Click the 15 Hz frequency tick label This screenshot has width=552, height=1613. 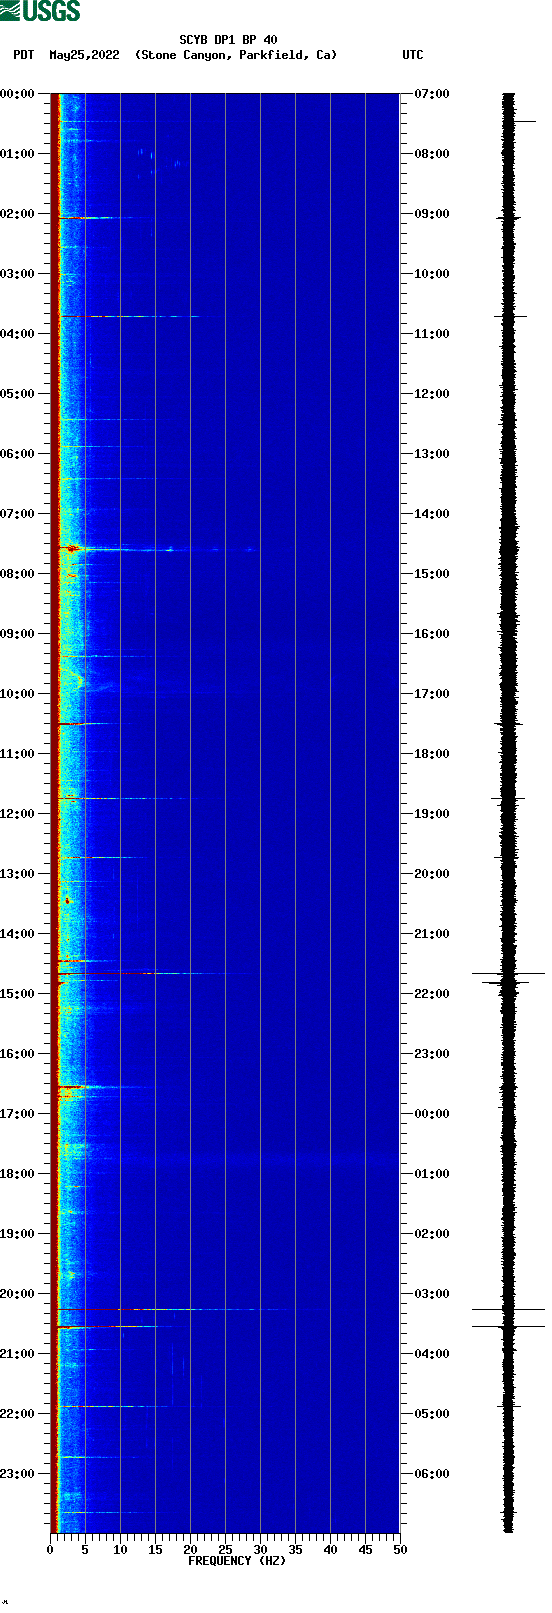tap(155, 1550)
